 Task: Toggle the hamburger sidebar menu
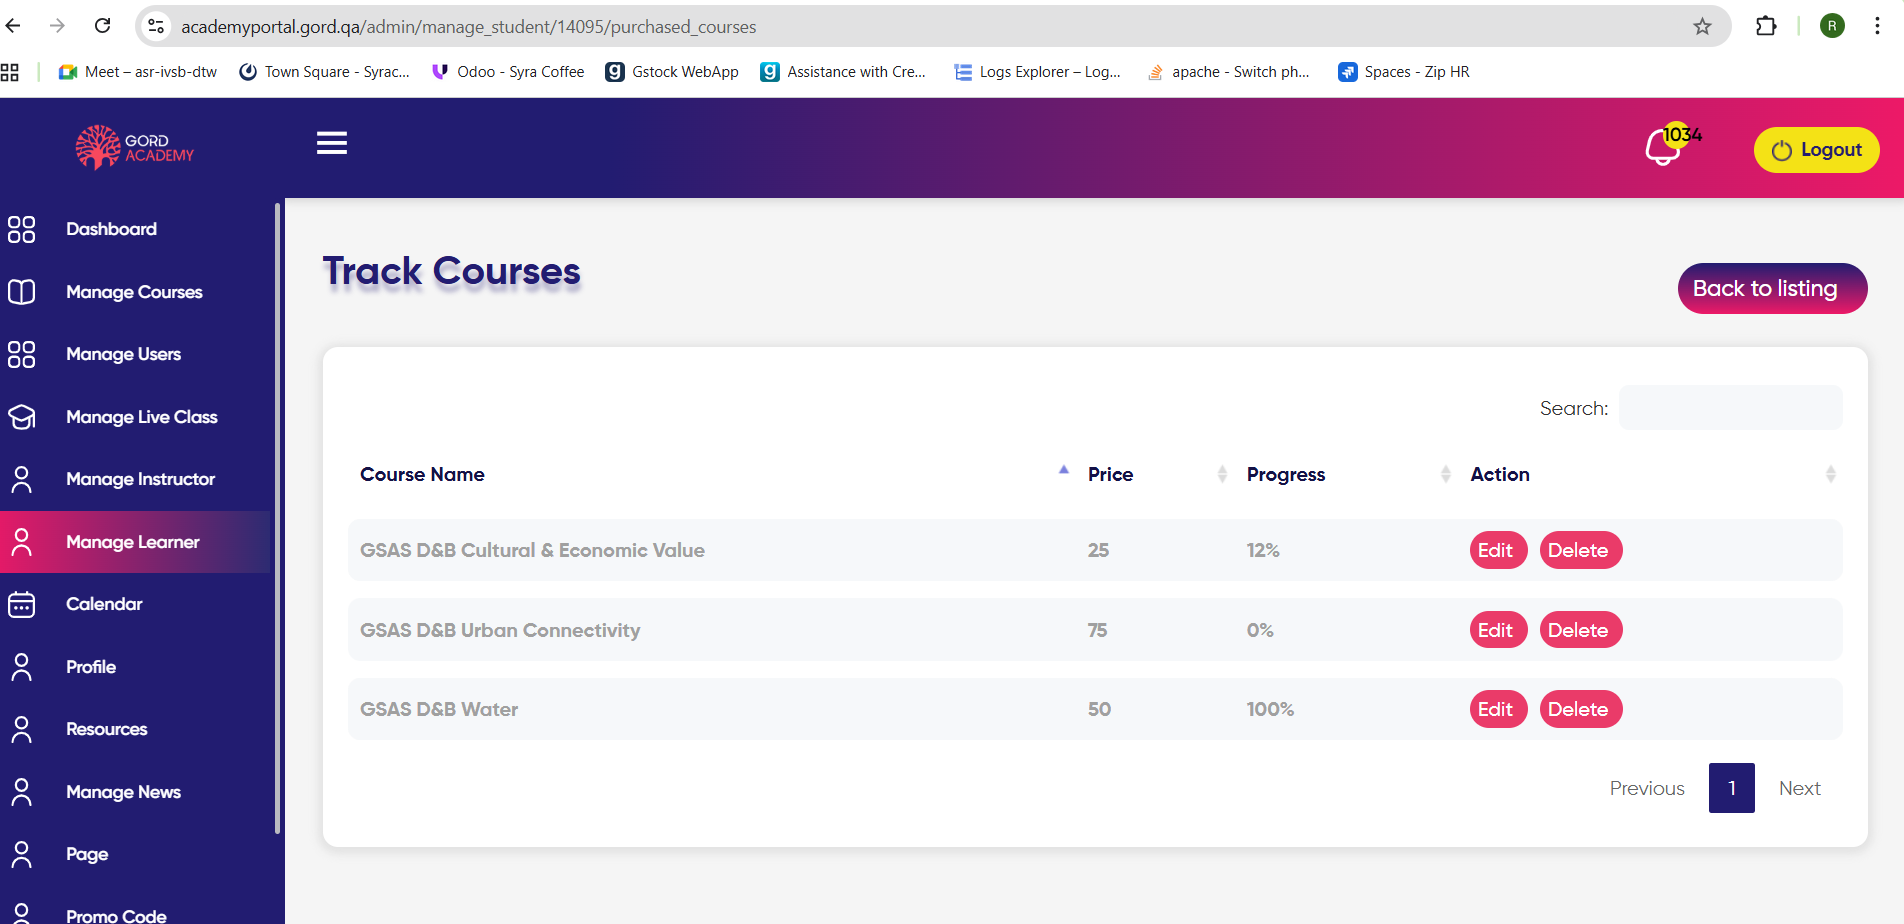tap(332, 143)
